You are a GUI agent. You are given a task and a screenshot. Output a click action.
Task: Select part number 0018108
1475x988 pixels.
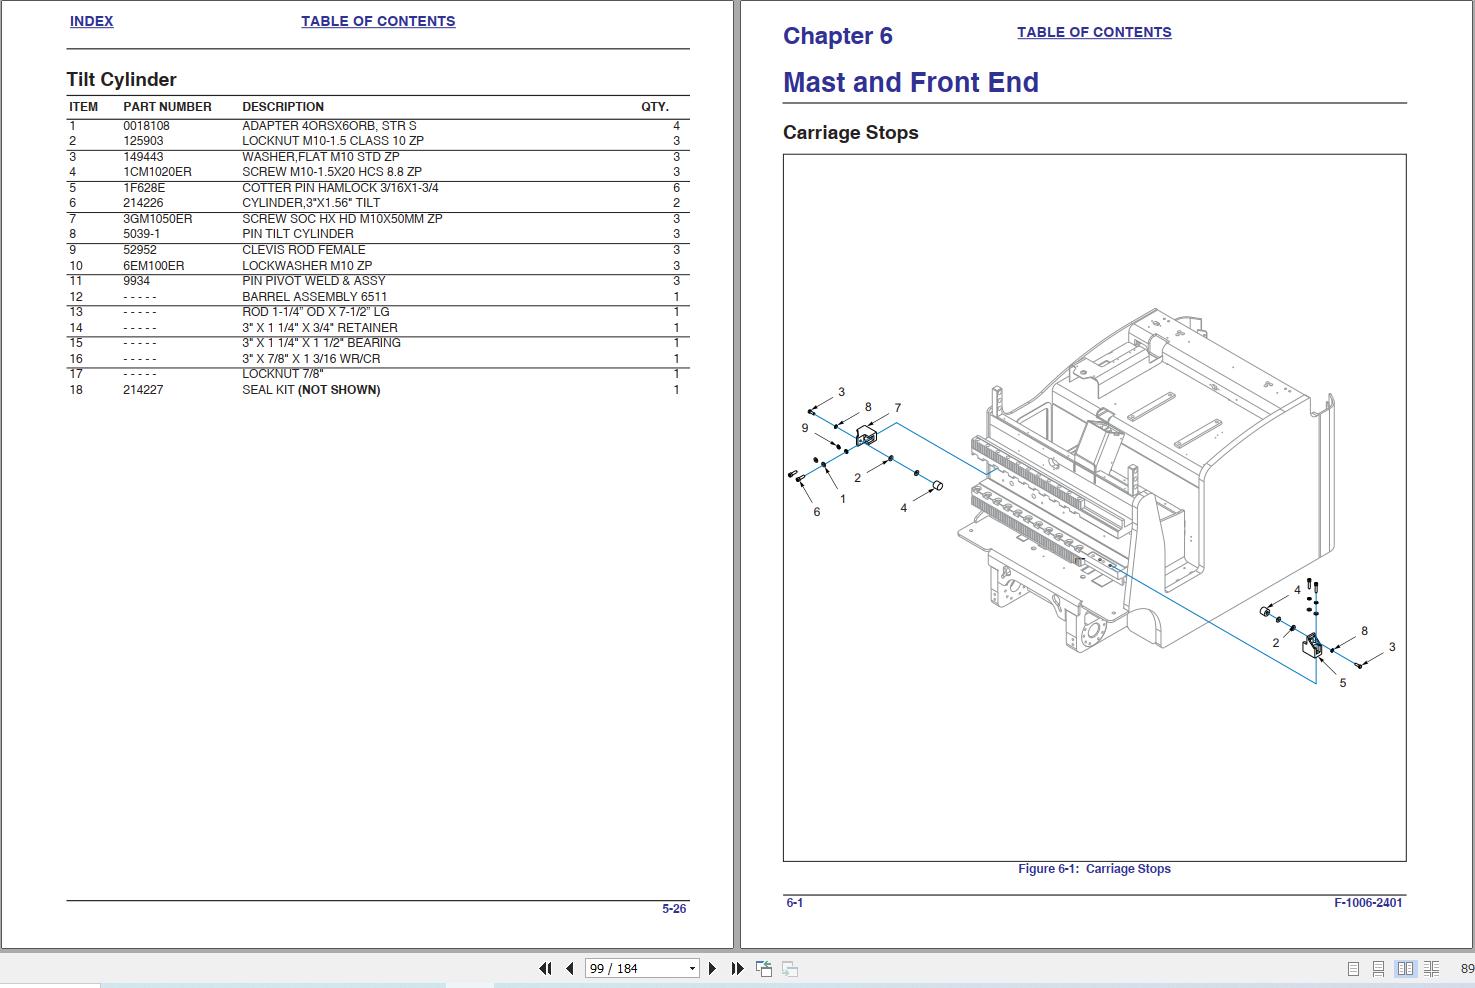click(146, 126)
